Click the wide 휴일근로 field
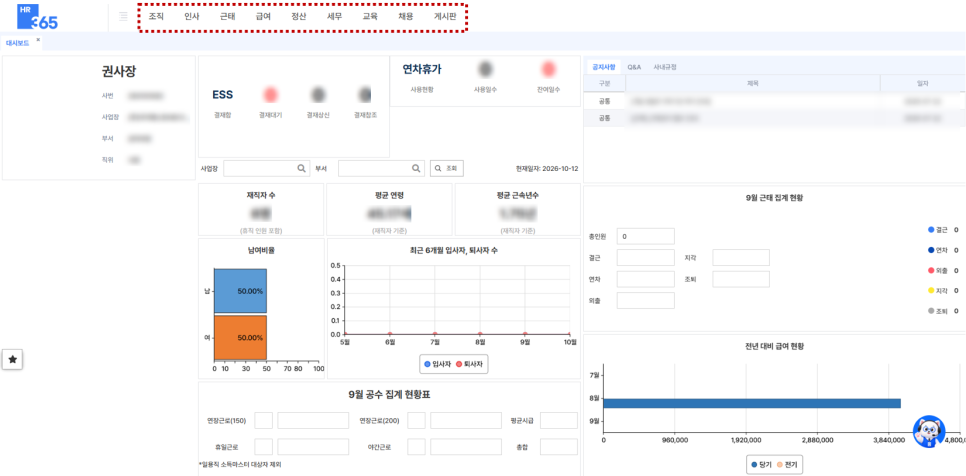Screen dimensions: 966x476 [x=313, y=447]
